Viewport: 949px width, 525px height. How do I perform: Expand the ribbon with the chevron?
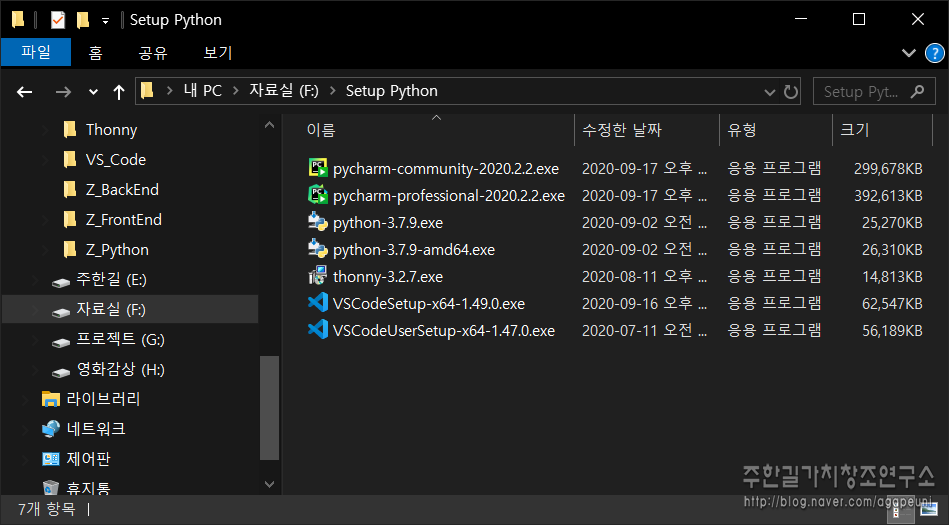[x=908, y=53]
